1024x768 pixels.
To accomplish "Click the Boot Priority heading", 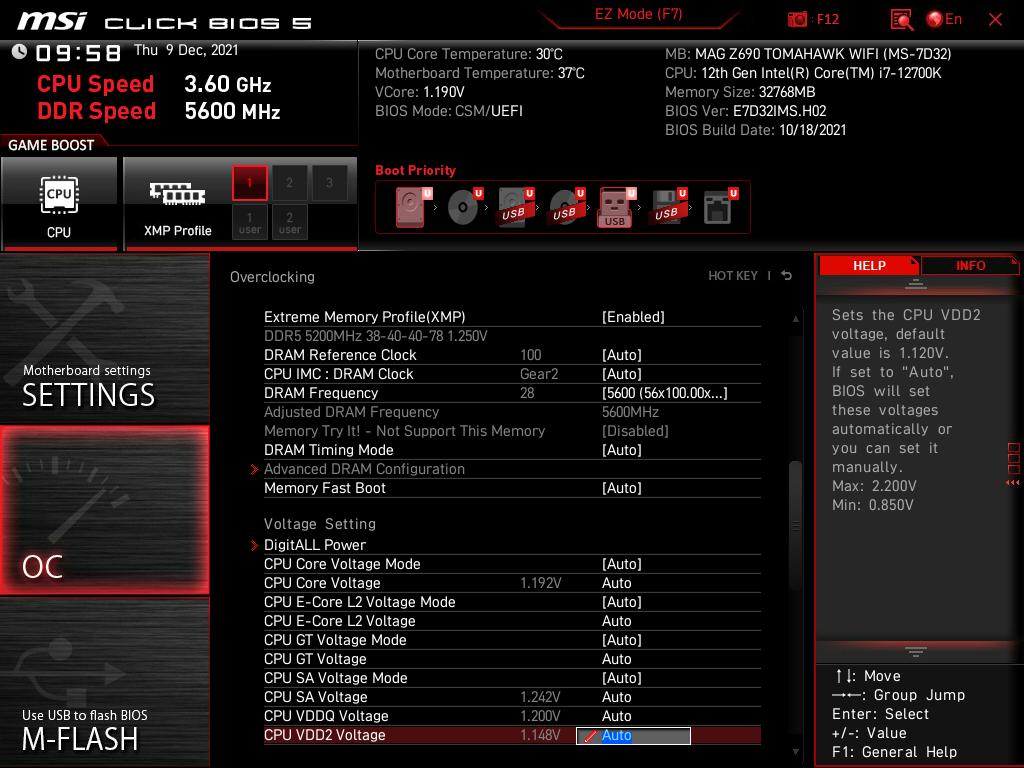I will 415,170.
